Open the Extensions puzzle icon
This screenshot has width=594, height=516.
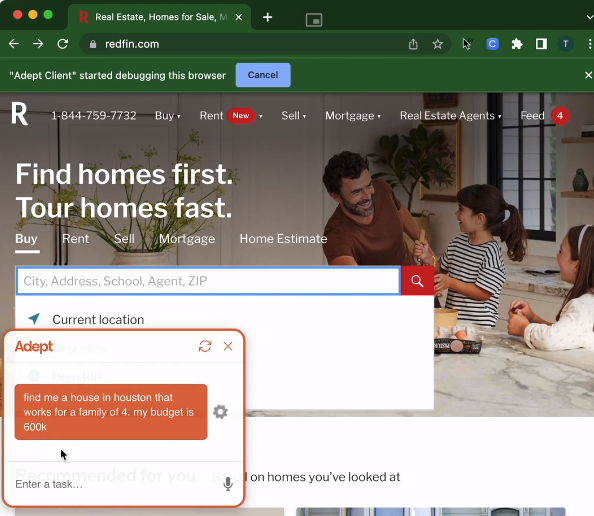point(517,44)
